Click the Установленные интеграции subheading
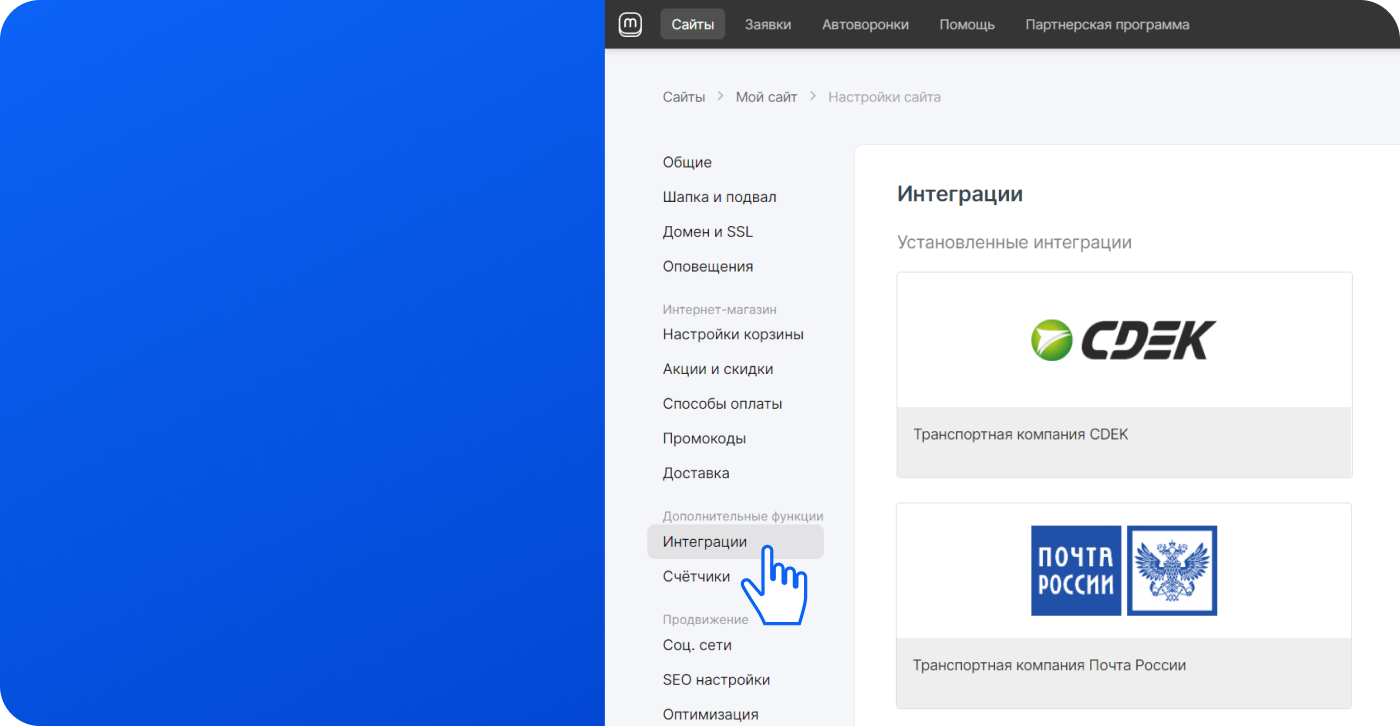This screenshot has height=726, width=1400. [1014, 243]
